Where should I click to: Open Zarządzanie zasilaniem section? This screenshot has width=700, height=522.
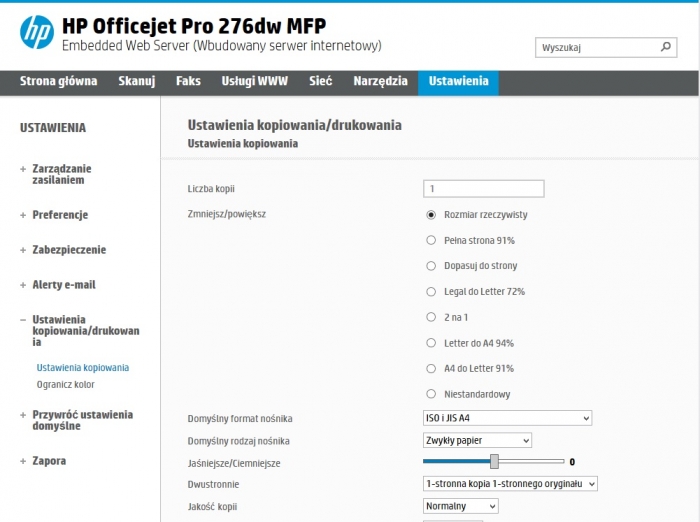pyautogui.click(x=62, y=175)
